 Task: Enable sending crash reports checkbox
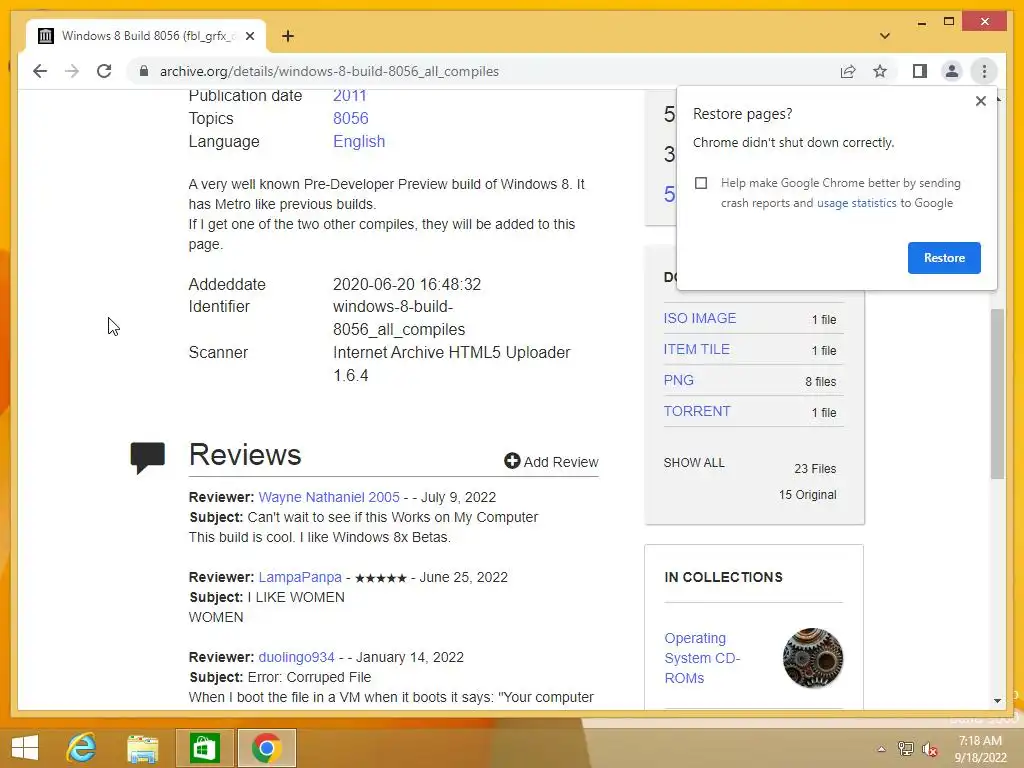[x=701, y=183]
